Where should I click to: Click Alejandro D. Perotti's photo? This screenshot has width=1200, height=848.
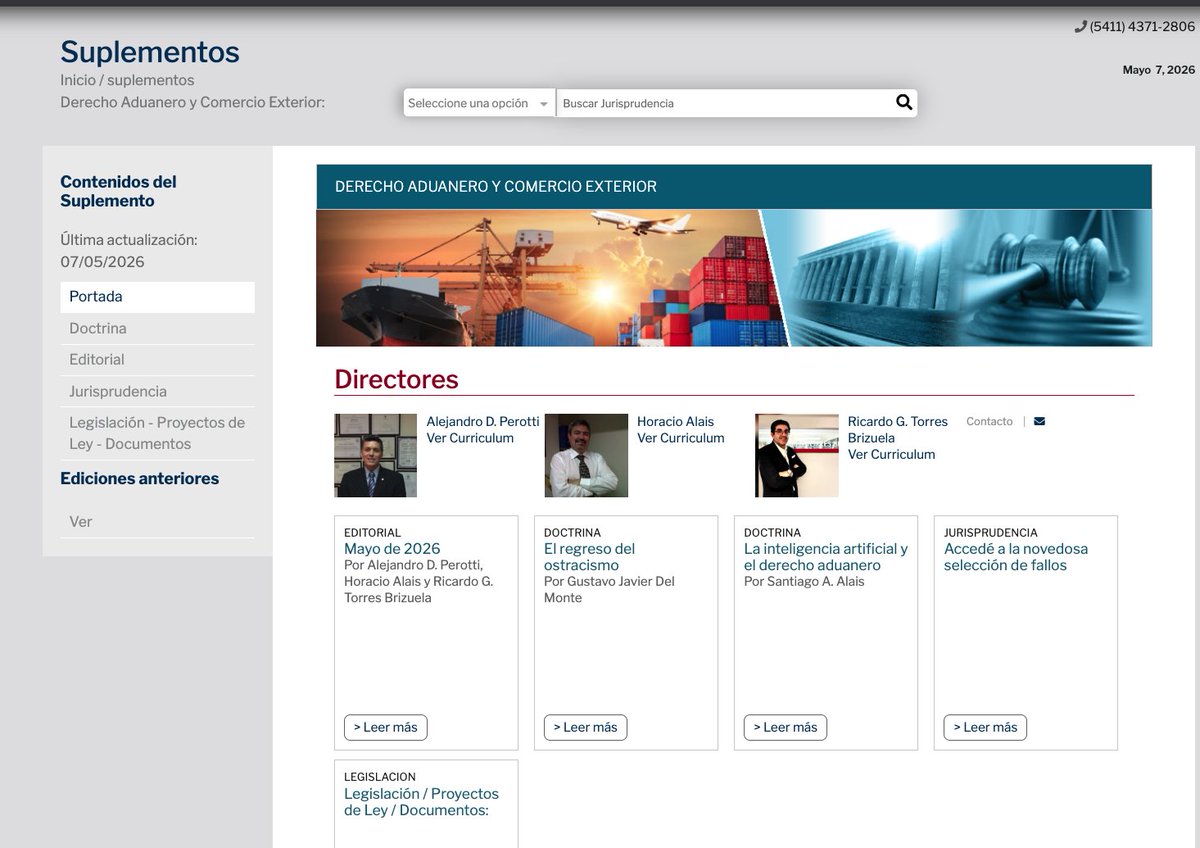point(375,456)
